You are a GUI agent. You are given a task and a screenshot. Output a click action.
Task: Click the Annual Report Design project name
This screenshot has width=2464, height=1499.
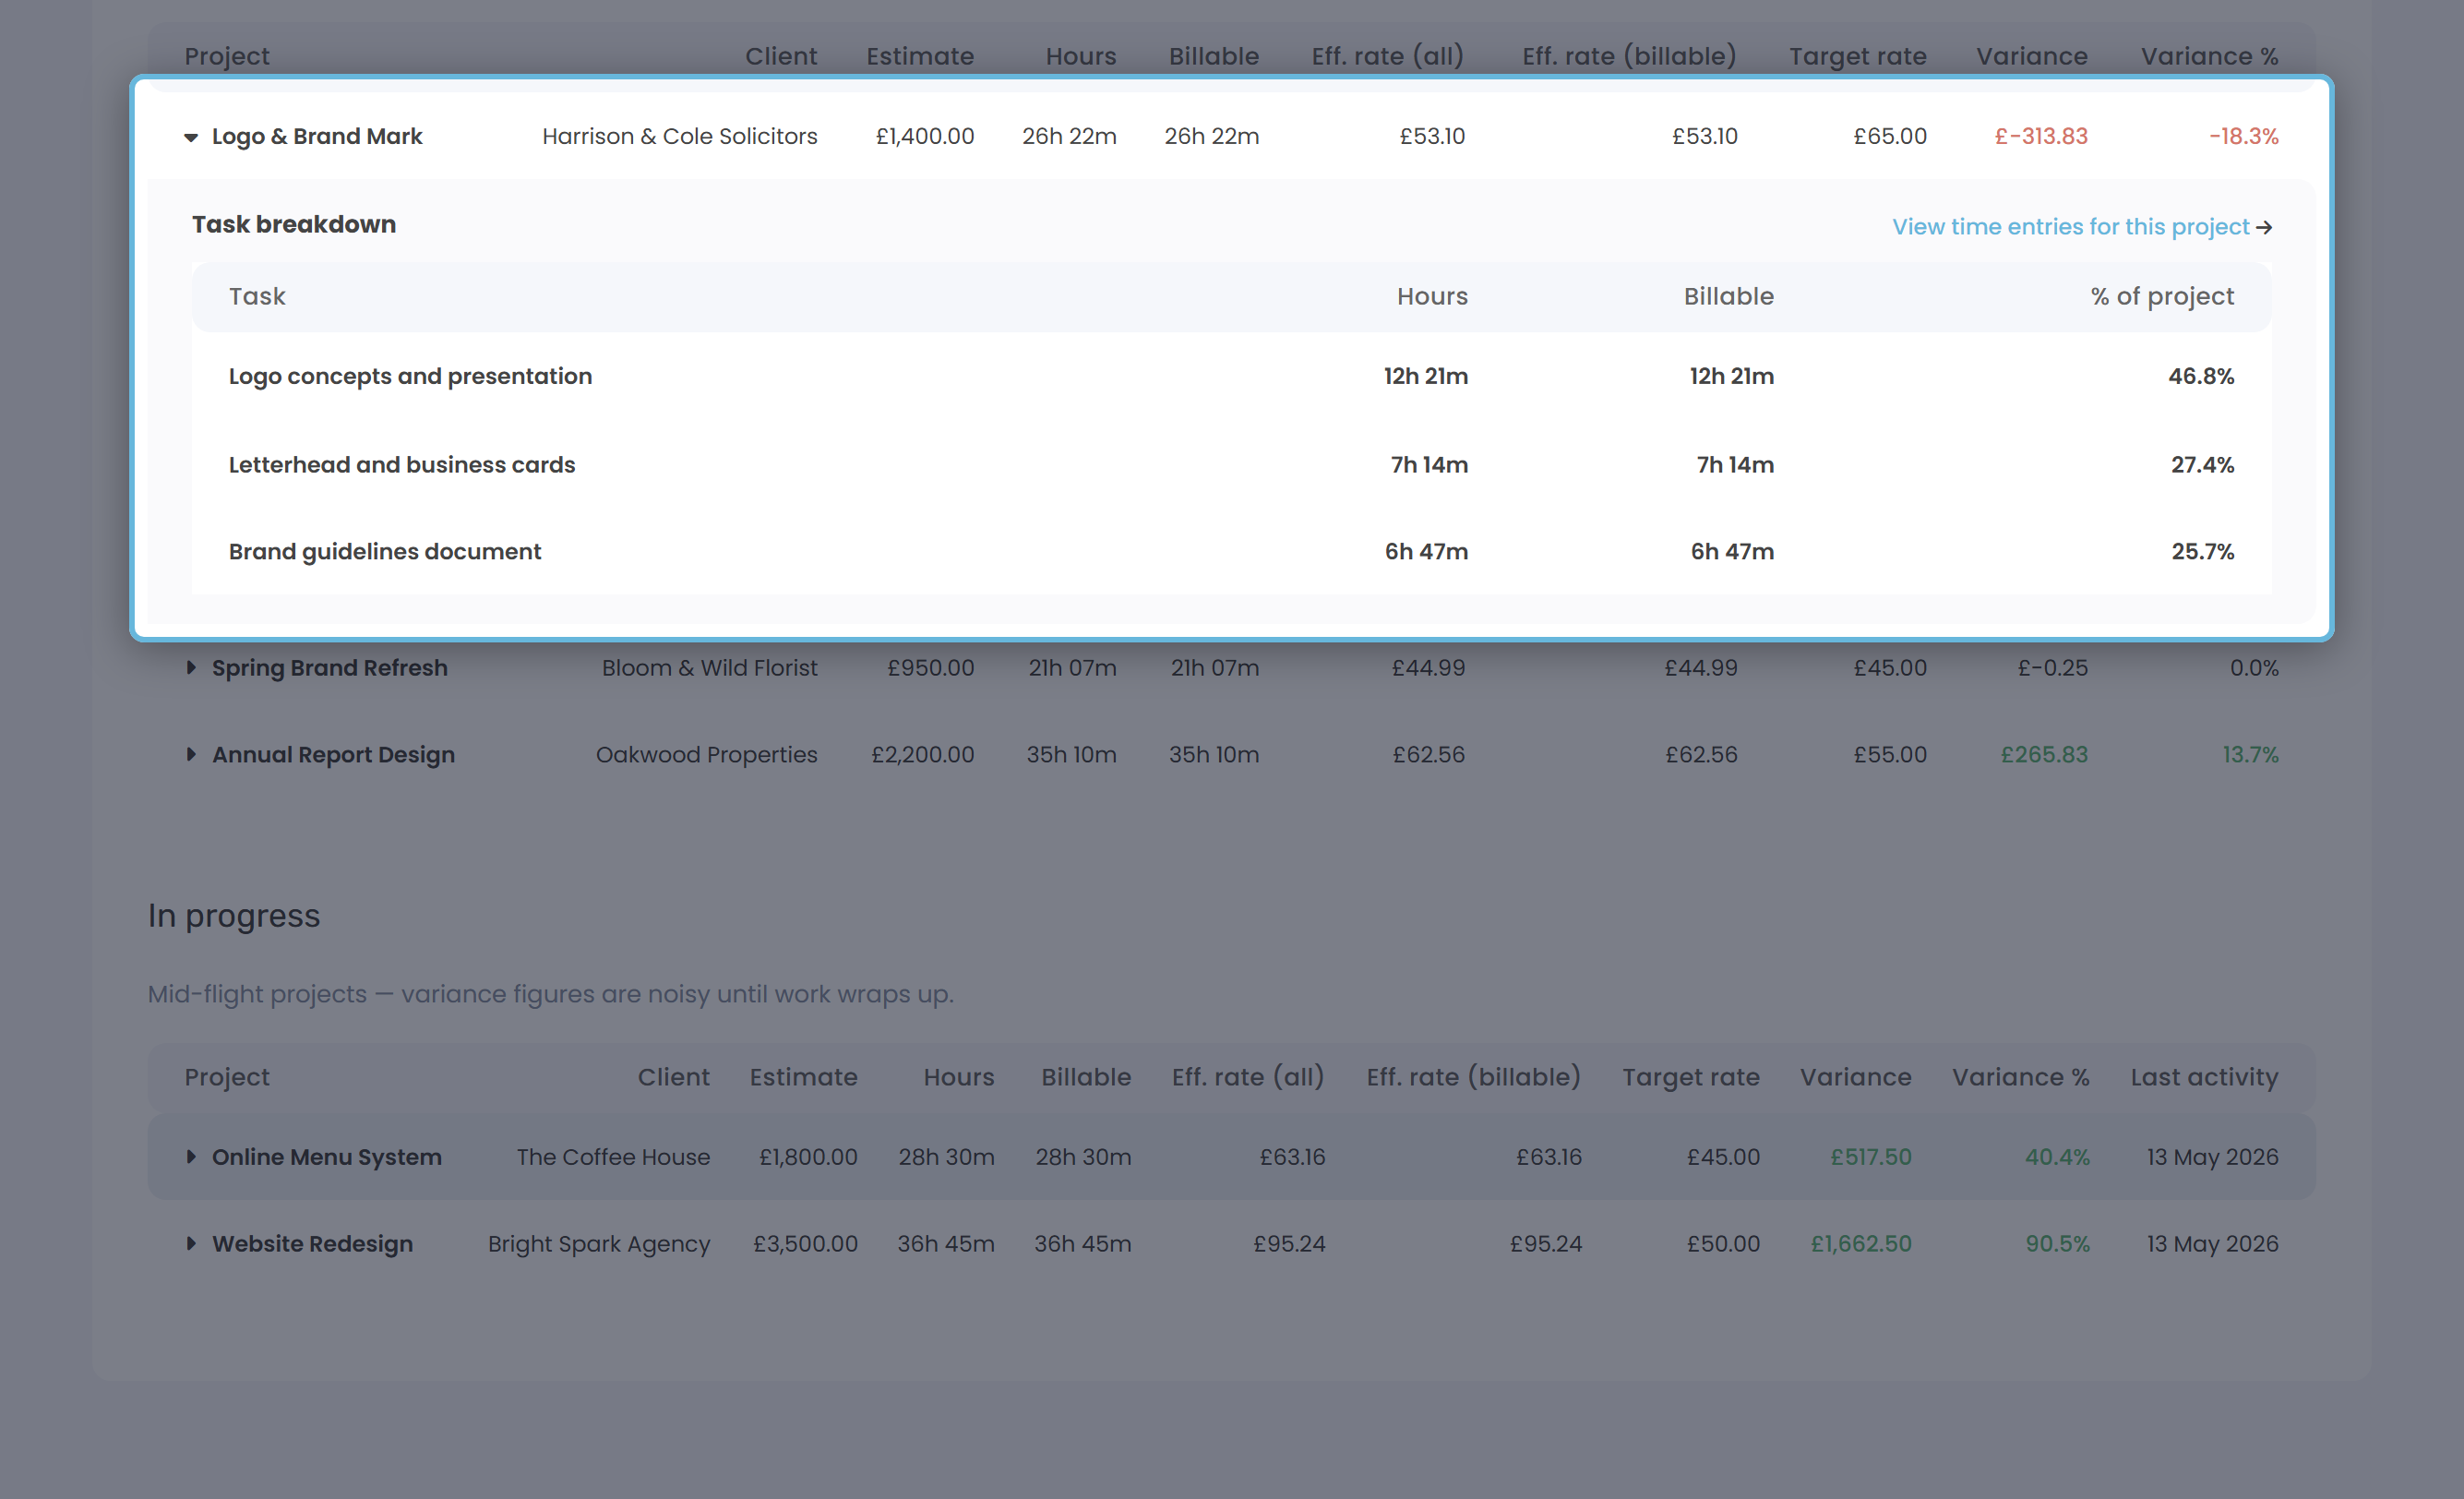click(333, 754)
